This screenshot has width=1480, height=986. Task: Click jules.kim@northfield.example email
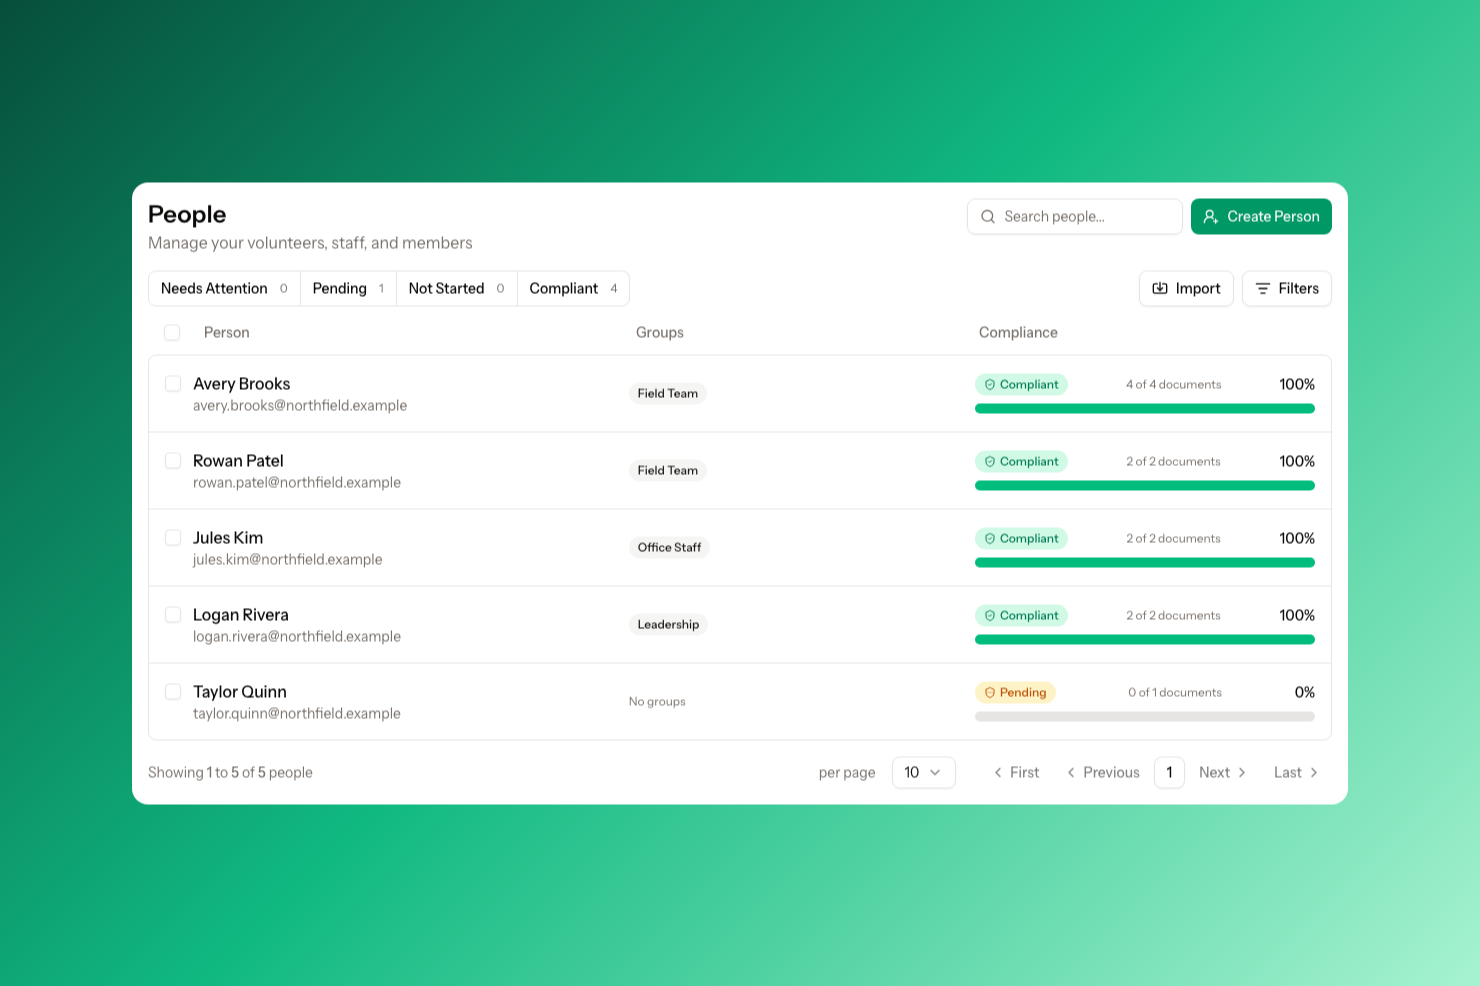[x=288, y=559]
